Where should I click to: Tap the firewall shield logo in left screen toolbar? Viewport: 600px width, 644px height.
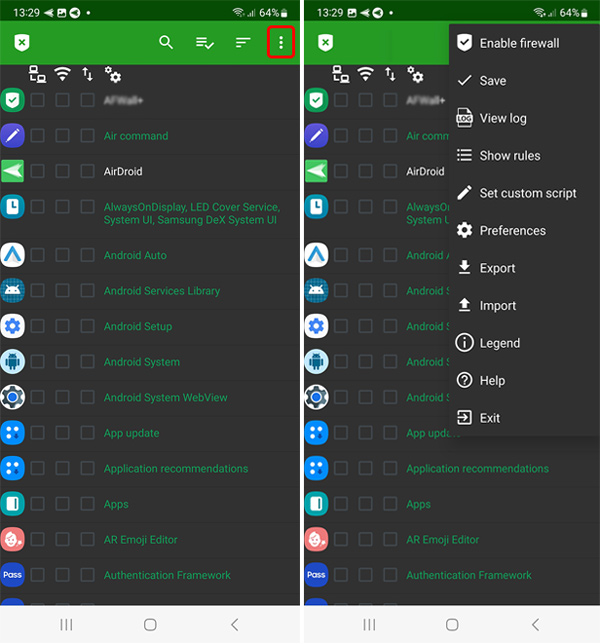22,42
